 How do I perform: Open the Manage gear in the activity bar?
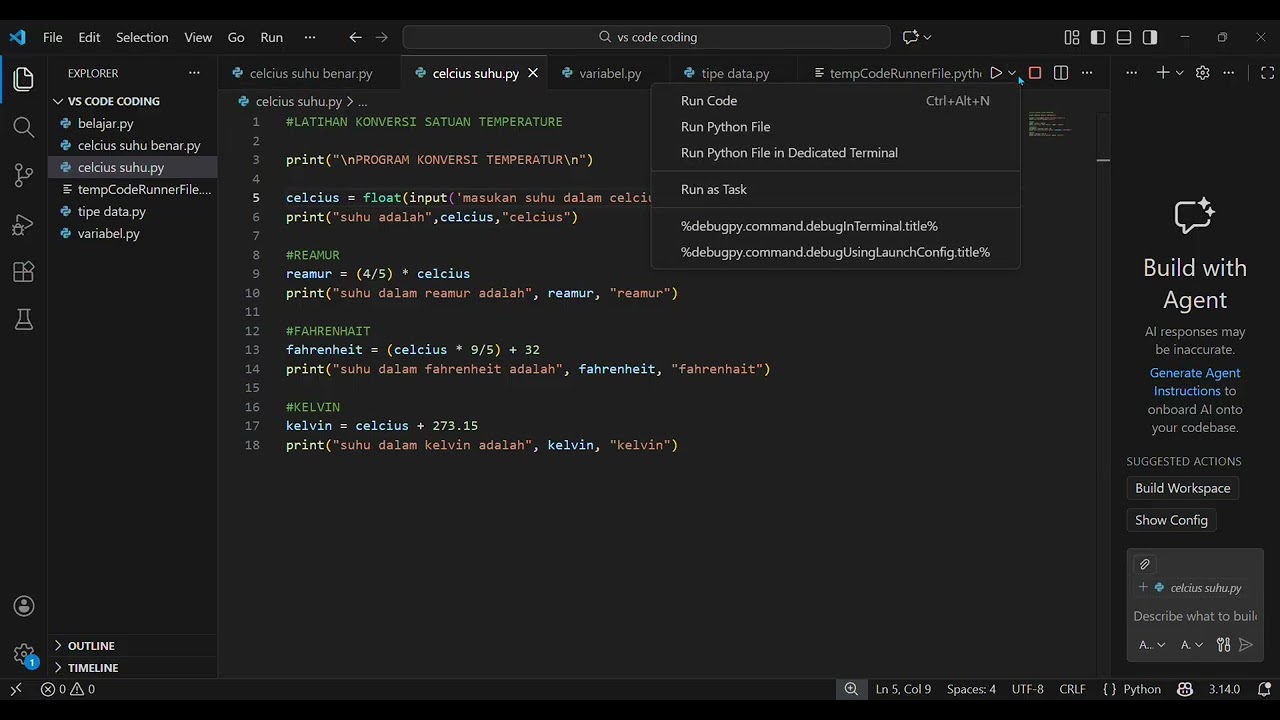click(x=24, y=654)
